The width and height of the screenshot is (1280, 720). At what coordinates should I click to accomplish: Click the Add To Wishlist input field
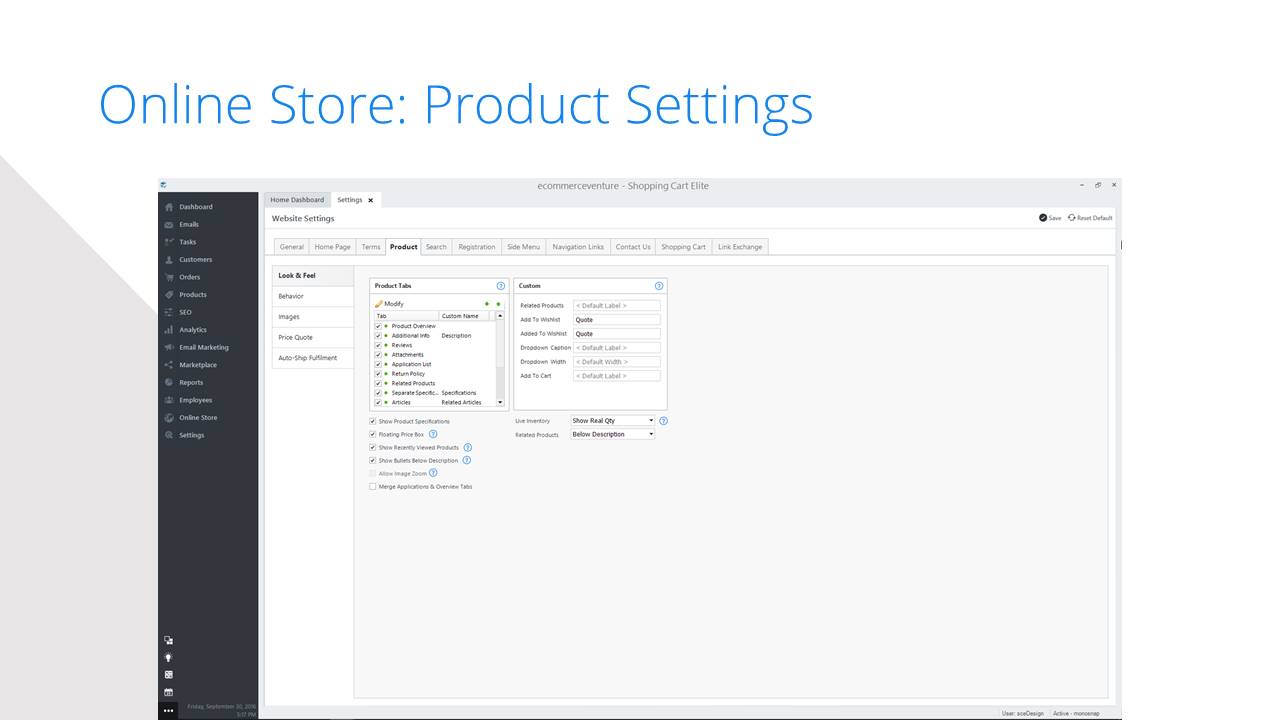tap(617, 320)
